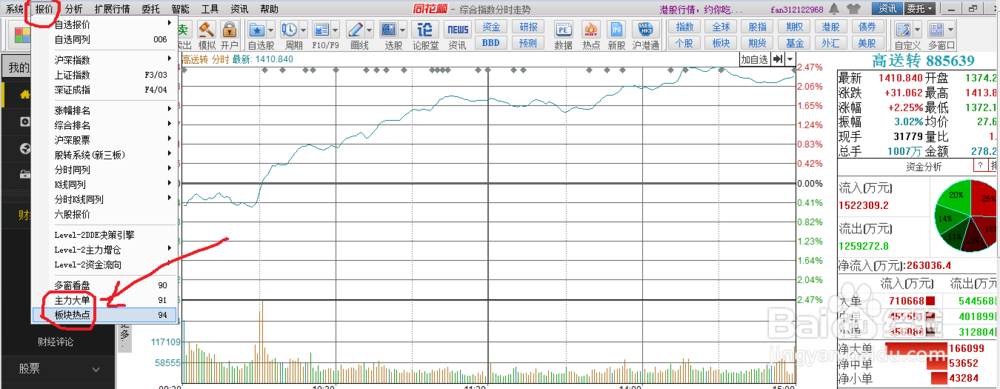Open the 委托 dropdown in title bar
The image size is (1000, 389).
(x=920, y=9)
